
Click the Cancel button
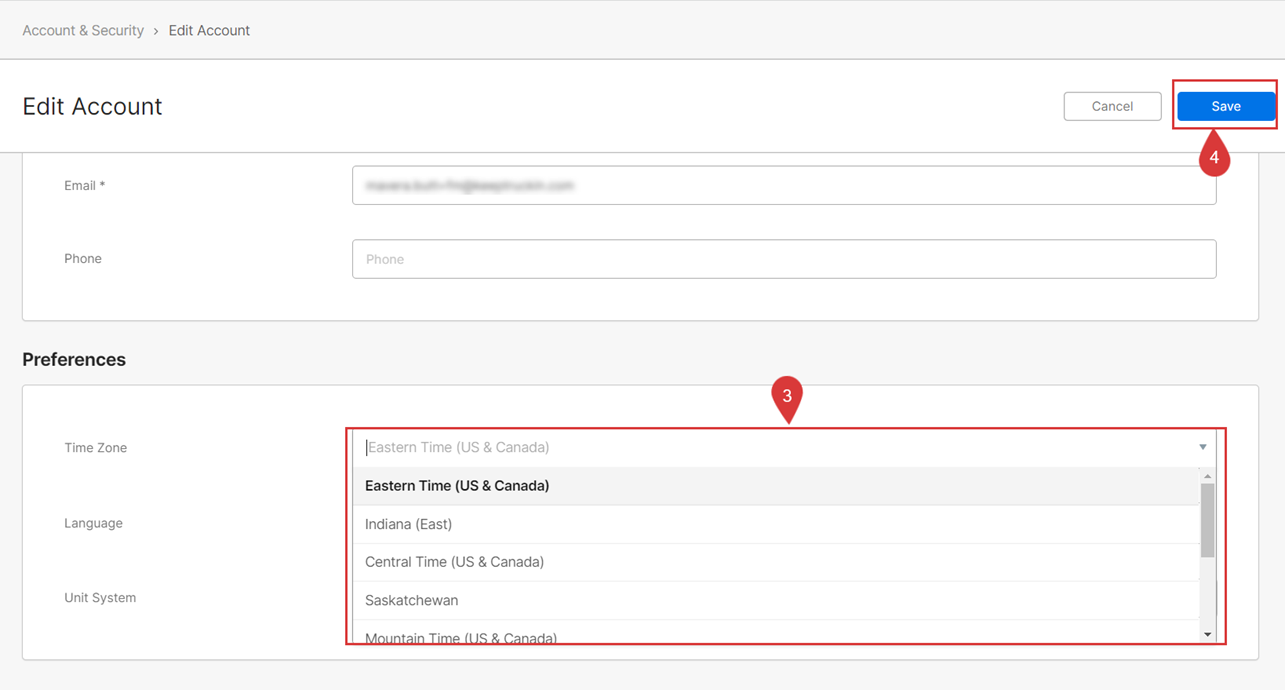pyautogui.click(x=1112, y=106)
